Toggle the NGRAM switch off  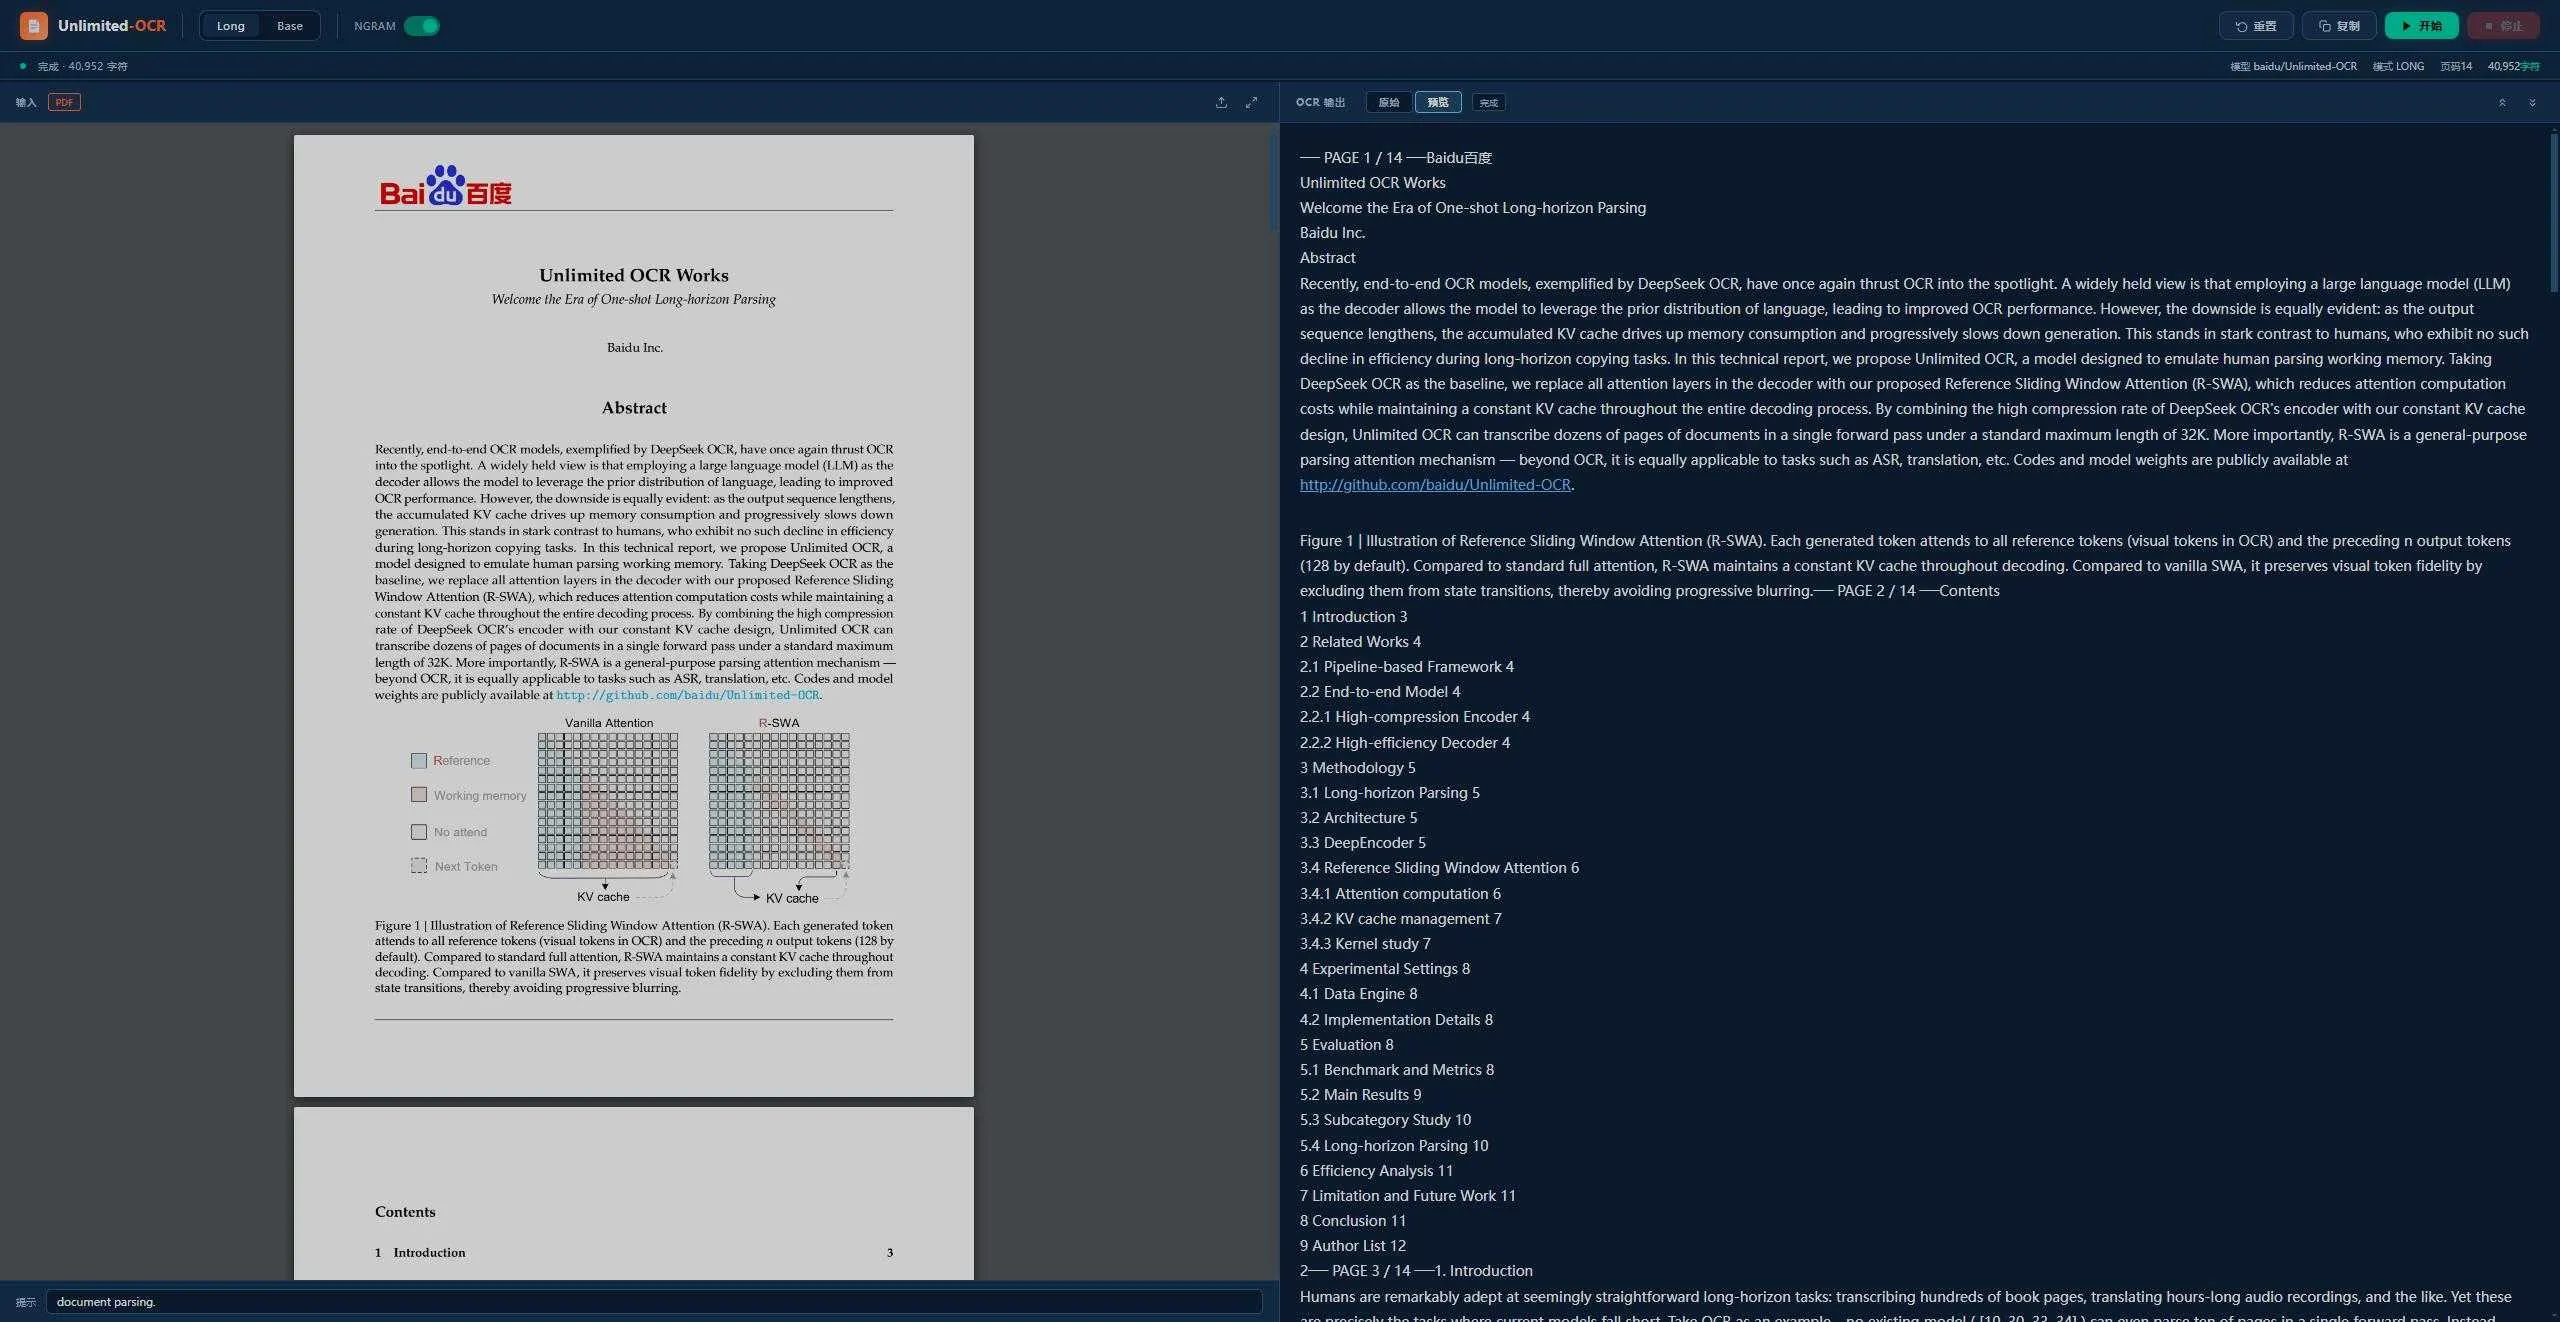[421, 26]
